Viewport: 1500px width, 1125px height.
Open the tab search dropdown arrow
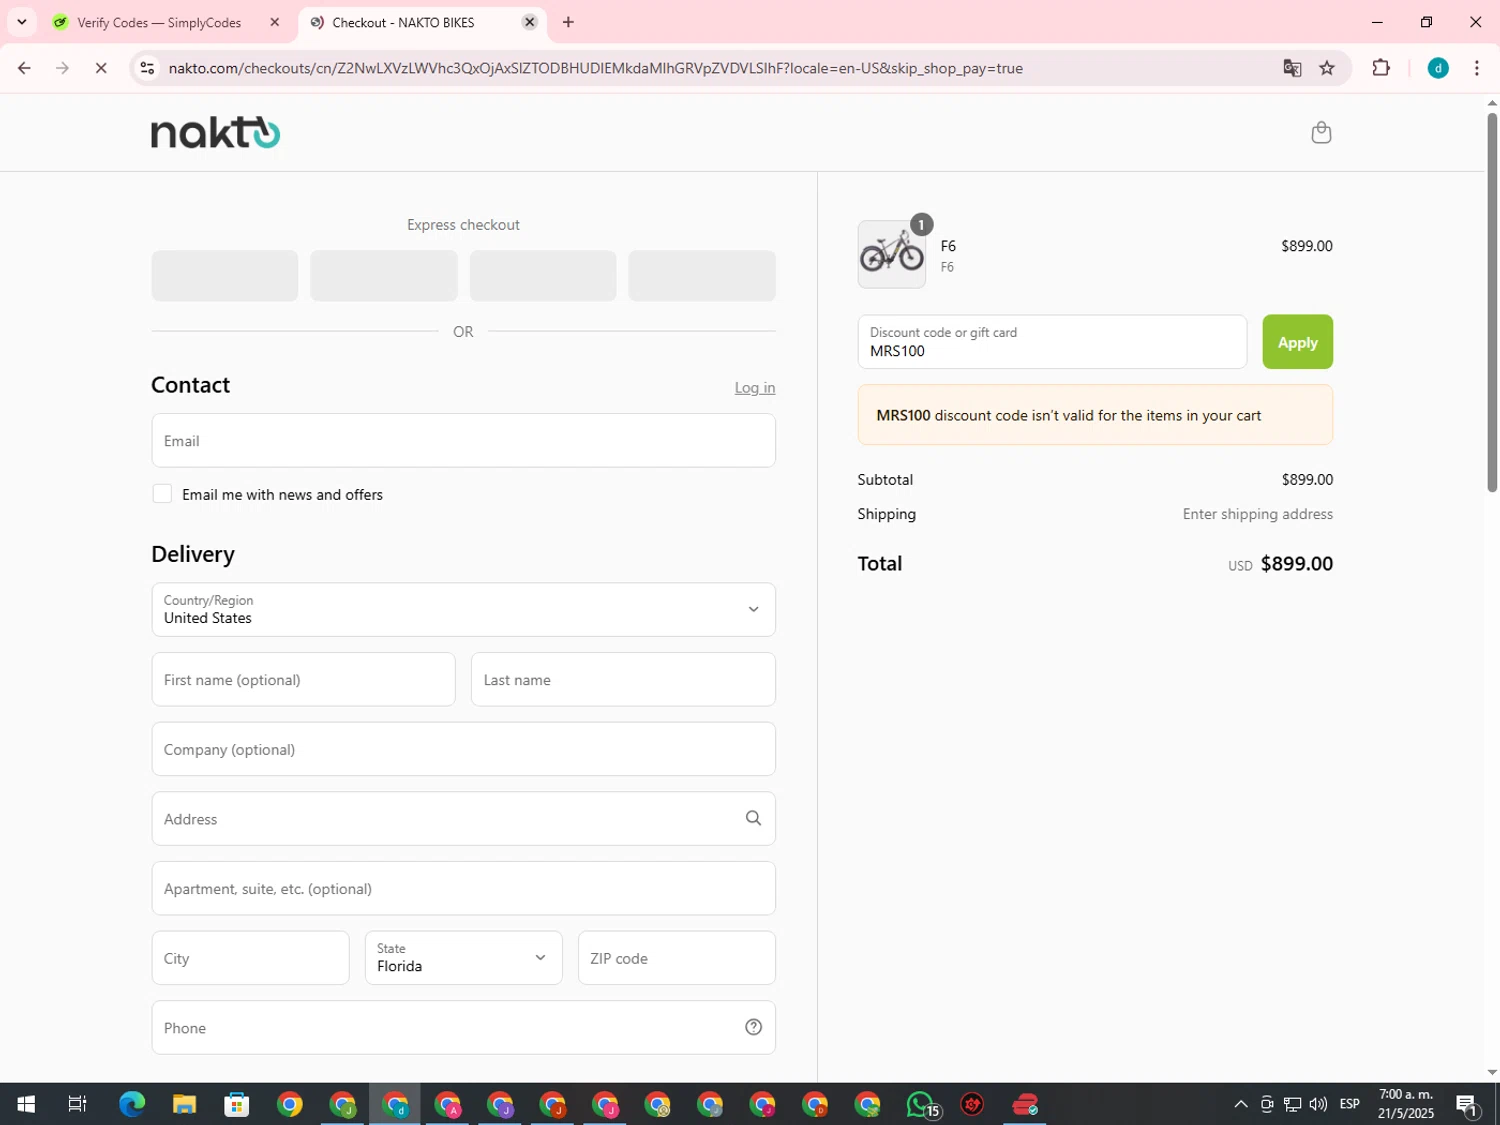point(21,22)
